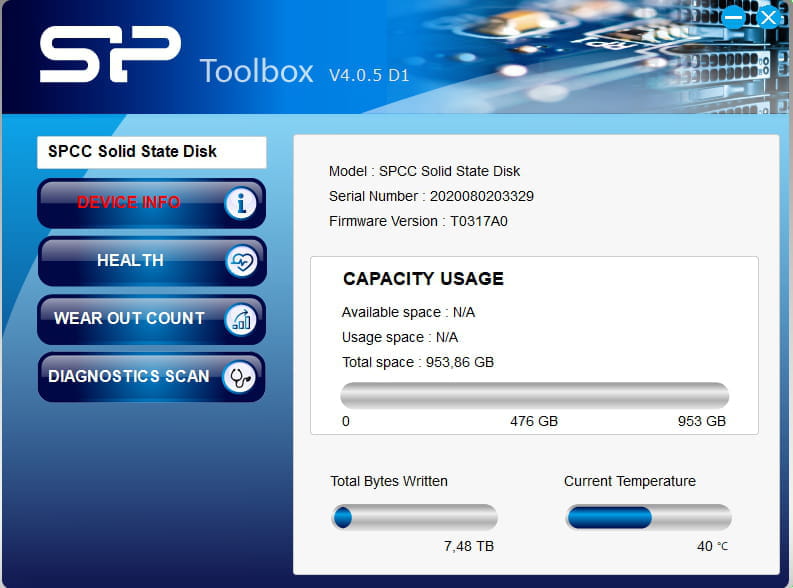Click the Current Temperature bar
The image size is (793, 588).
tap(648, 517)
